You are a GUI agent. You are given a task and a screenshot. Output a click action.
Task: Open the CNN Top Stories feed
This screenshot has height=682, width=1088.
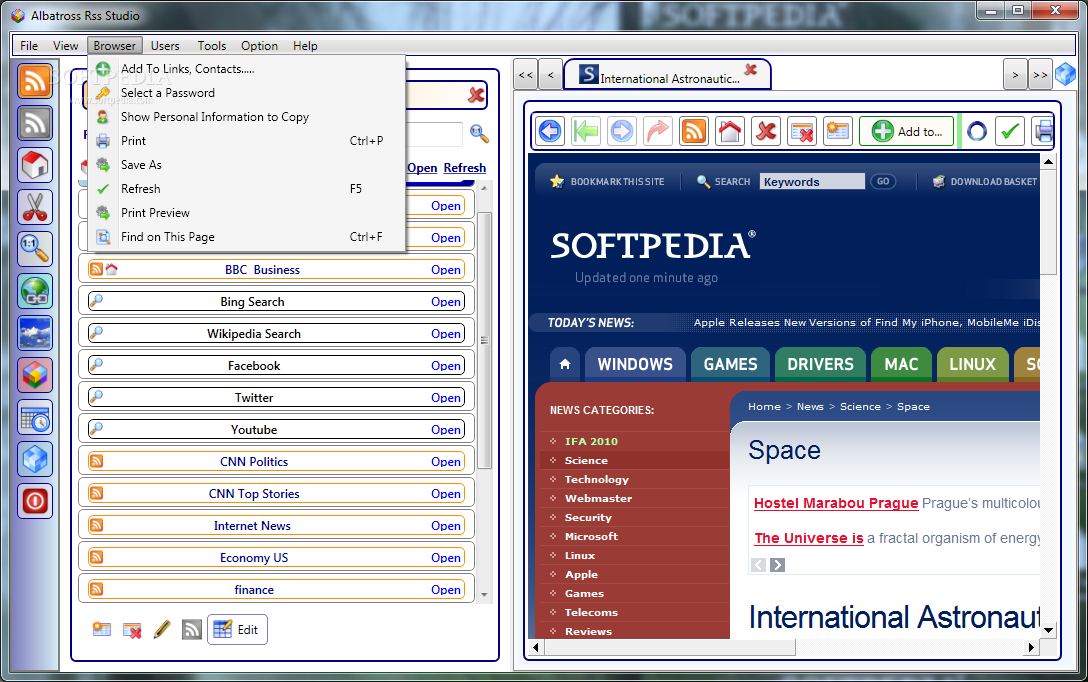[445, 494]
